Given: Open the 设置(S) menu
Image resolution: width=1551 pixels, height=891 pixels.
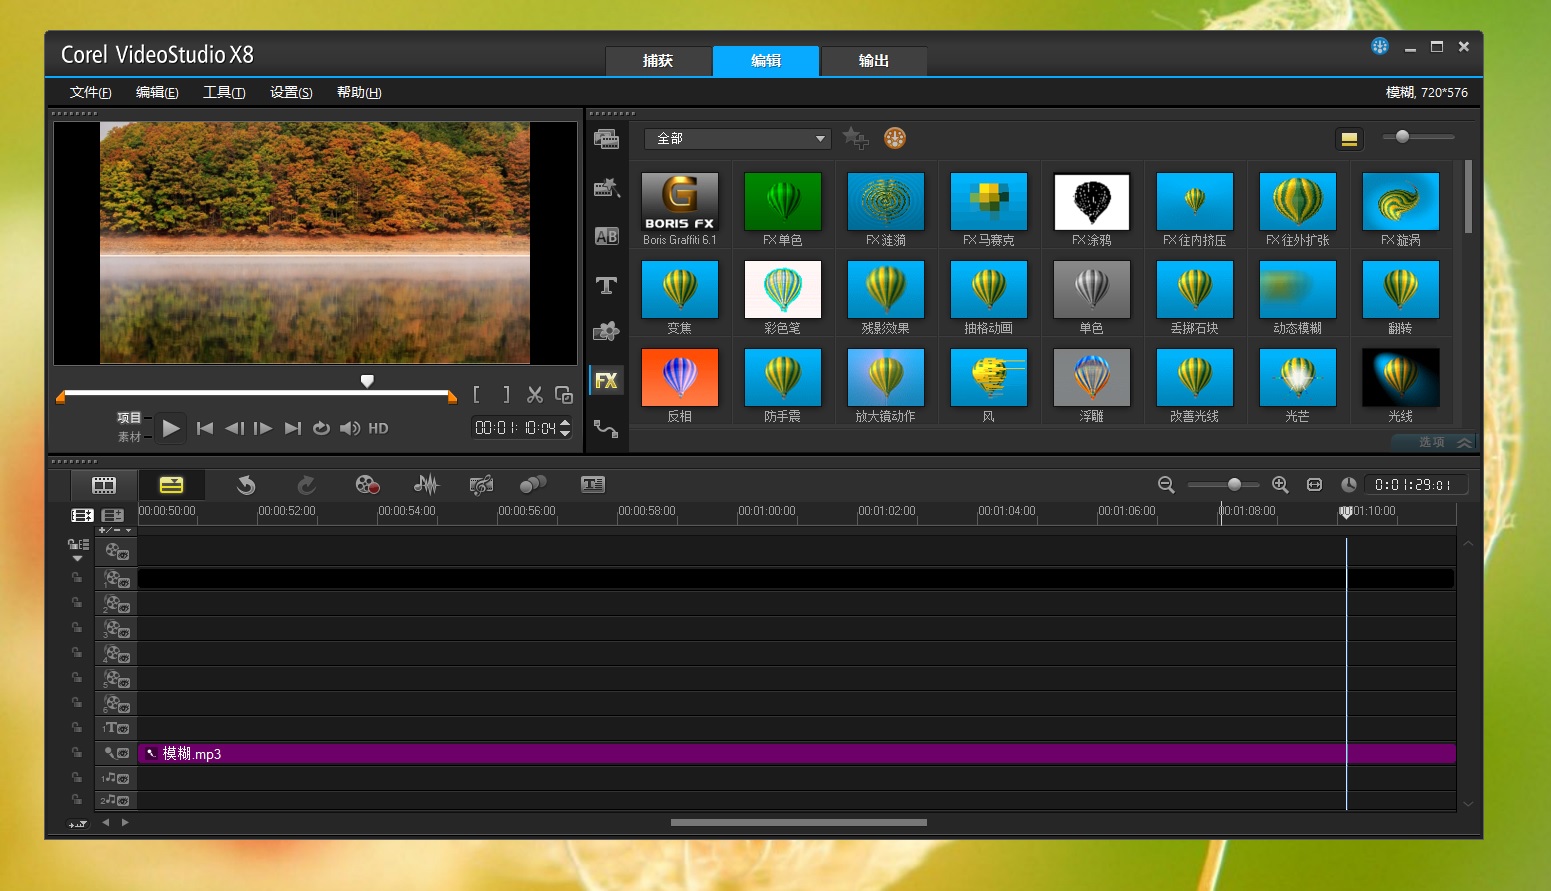Looking at the screenshot, I should pos(291,92).
